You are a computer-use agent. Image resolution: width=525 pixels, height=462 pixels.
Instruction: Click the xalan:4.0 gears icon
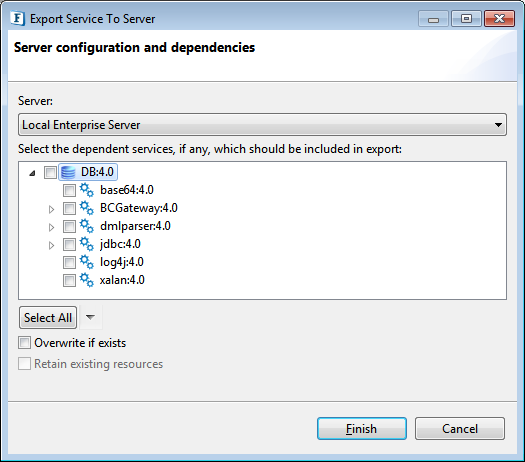[87, 280]
